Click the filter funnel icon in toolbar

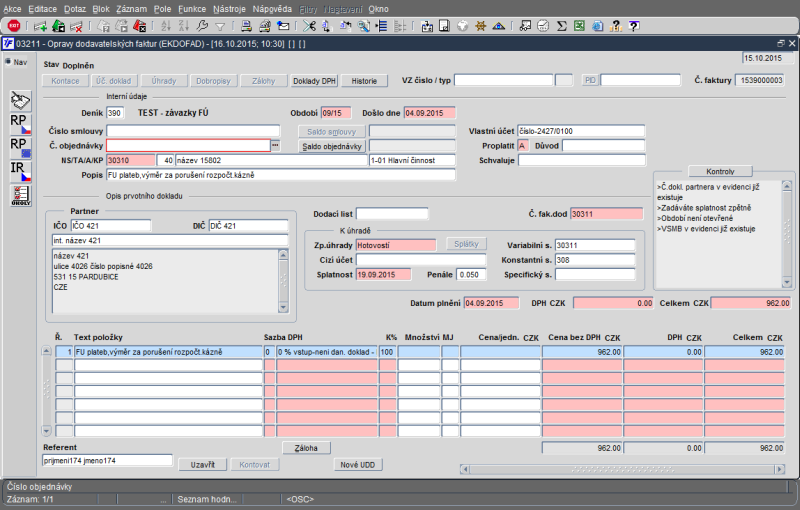click(x=220, y=25)
